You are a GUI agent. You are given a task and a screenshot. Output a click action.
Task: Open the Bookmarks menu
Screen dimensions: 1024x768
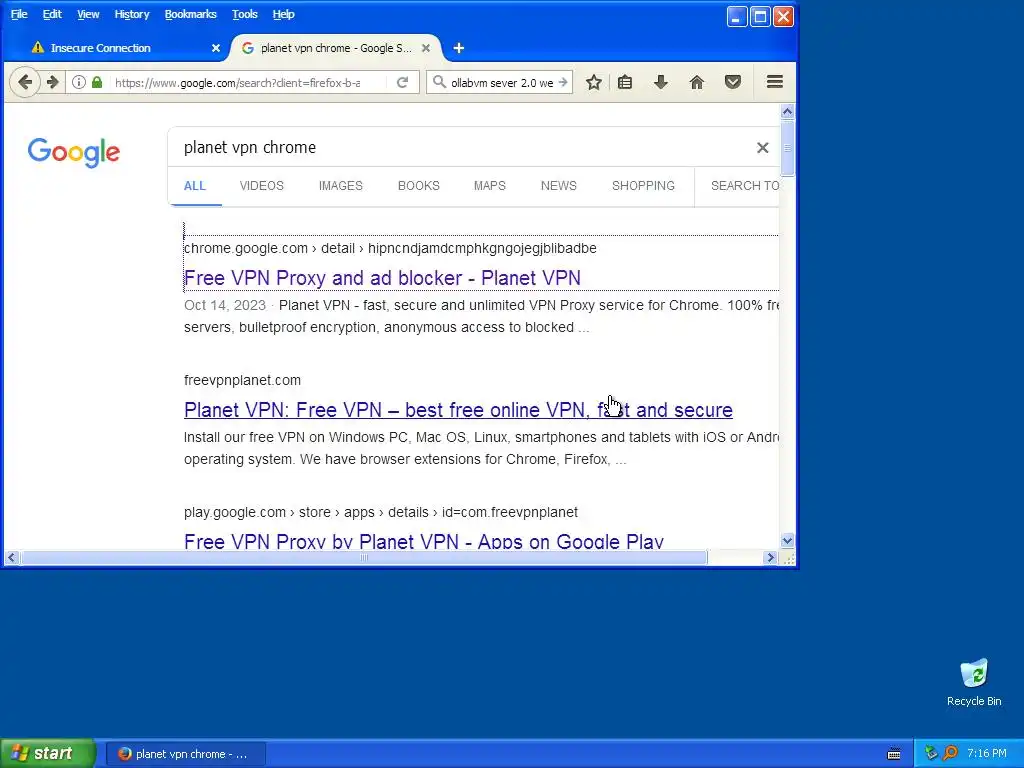(x=190, y=14)
